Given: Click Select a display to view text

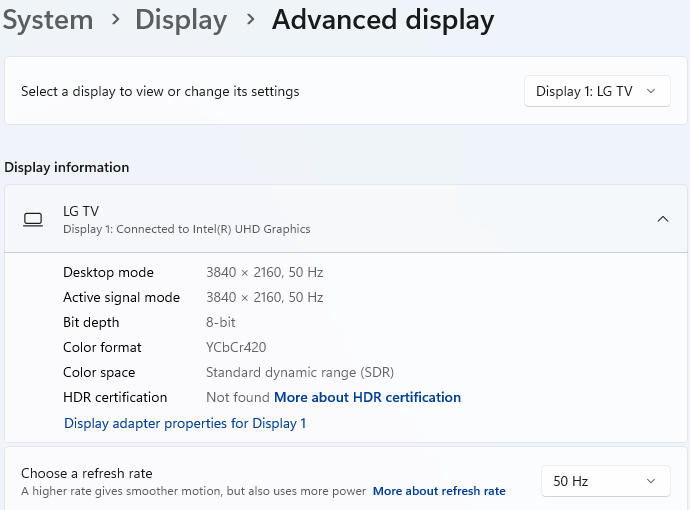Looking at the screenshot, I should pyautogui.click(x=160, y=92).
